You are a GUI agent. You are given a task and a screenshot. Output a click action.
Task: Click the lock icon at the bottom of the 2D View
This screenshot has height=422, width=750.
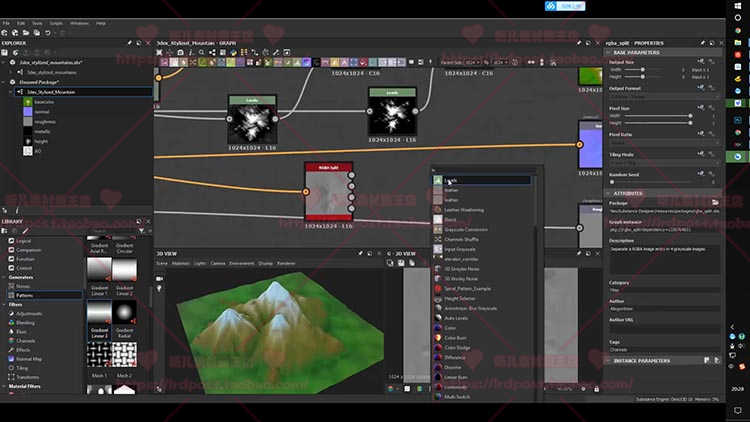click(596, 389)
